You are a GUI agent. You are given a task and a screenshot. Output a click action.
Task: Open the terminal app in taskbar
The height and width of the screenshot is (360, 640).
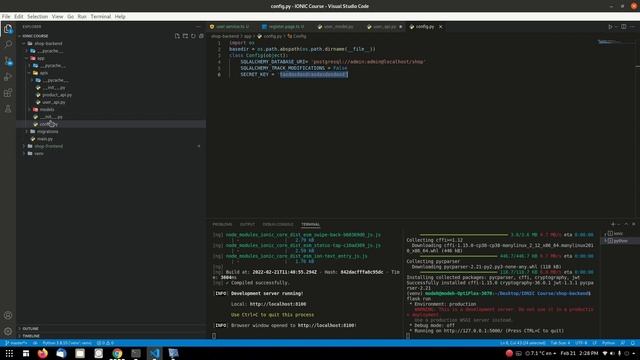(136, 353)
